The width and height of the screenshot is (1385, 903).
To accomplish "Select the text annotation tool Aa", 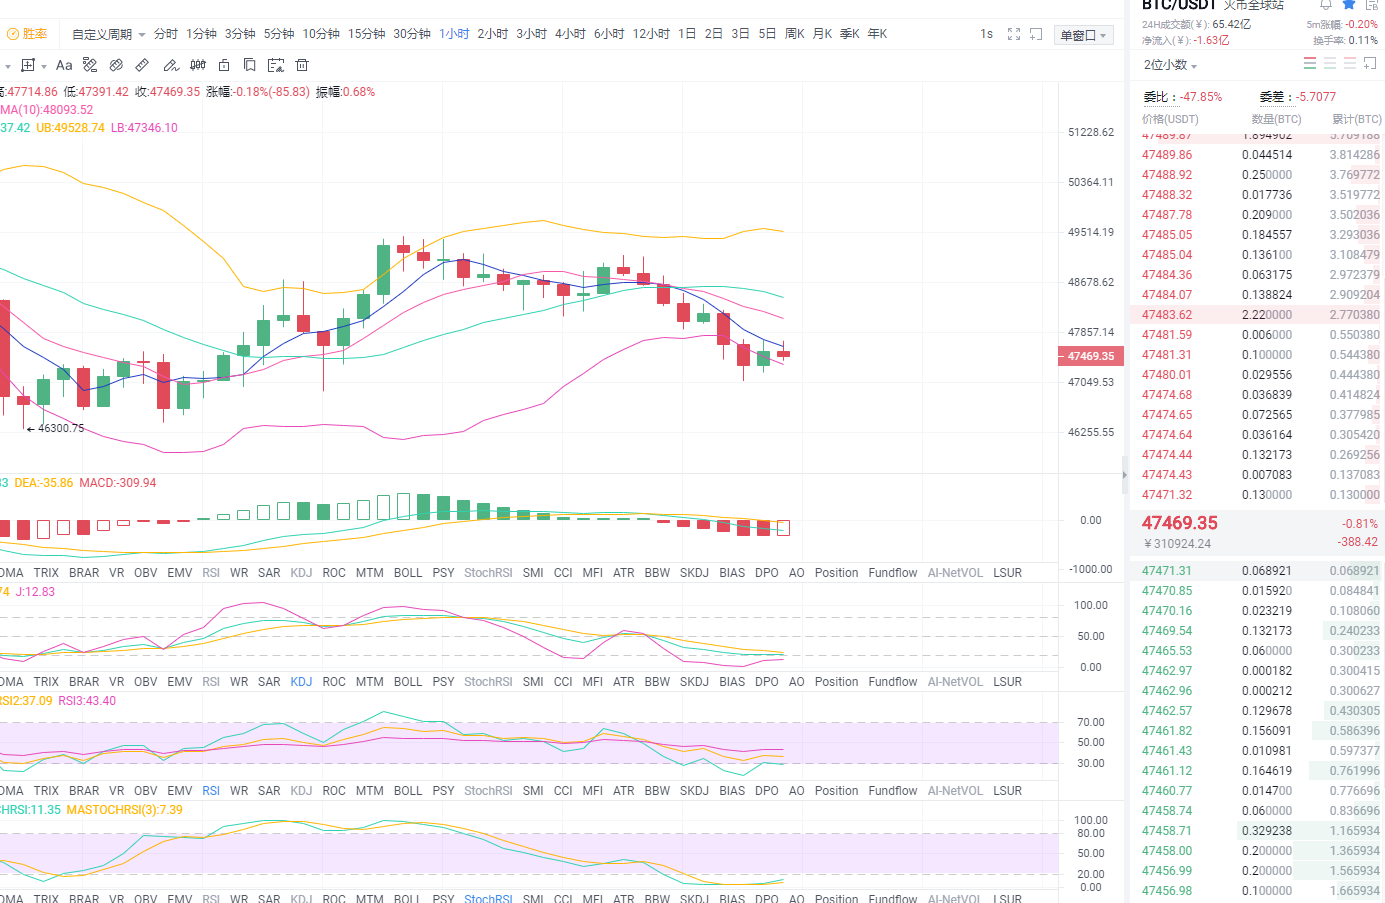I will (x=64, y=65).
